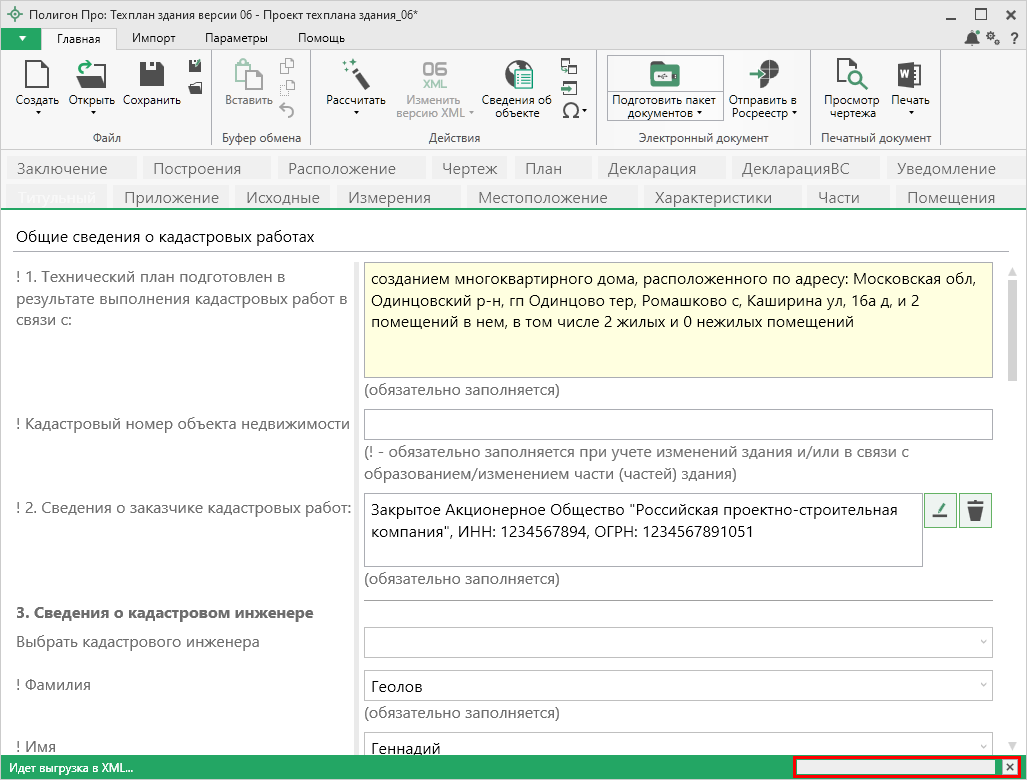Switch to the Импорт ribbon tab

tap(153, 38)
